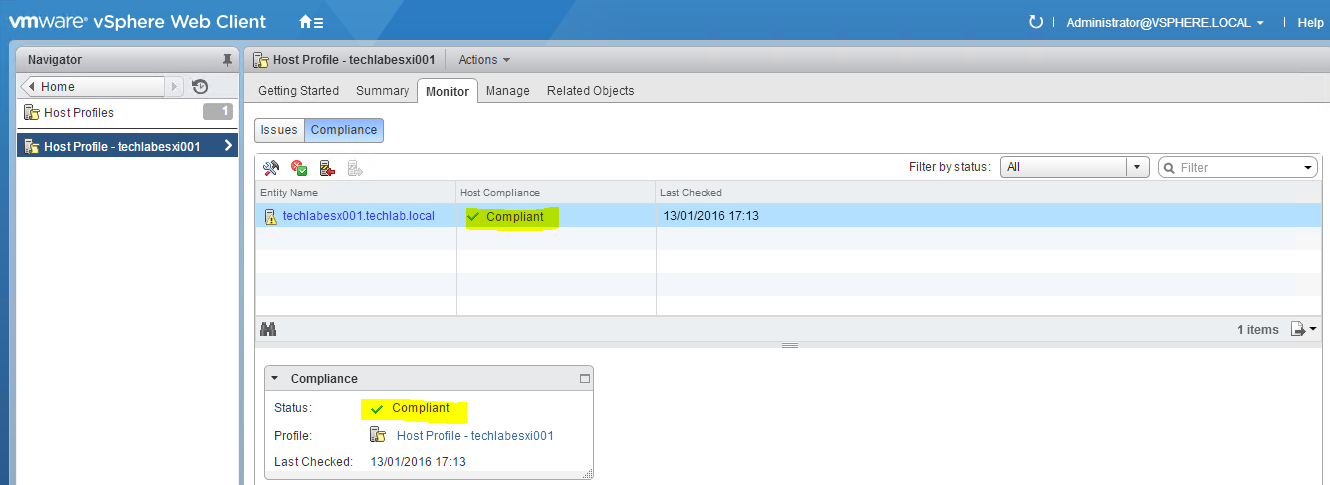
Task: Open the Host Profile - techlabesxi001 profile link
Action: click(475, 436)
